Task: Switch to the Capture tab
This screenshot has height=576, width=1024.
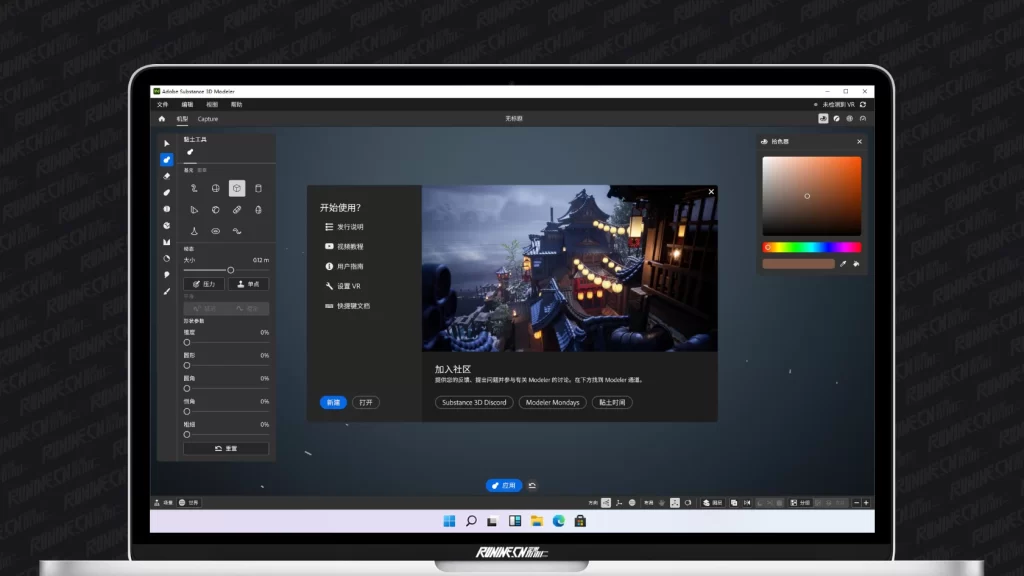Action: point(208,119)
